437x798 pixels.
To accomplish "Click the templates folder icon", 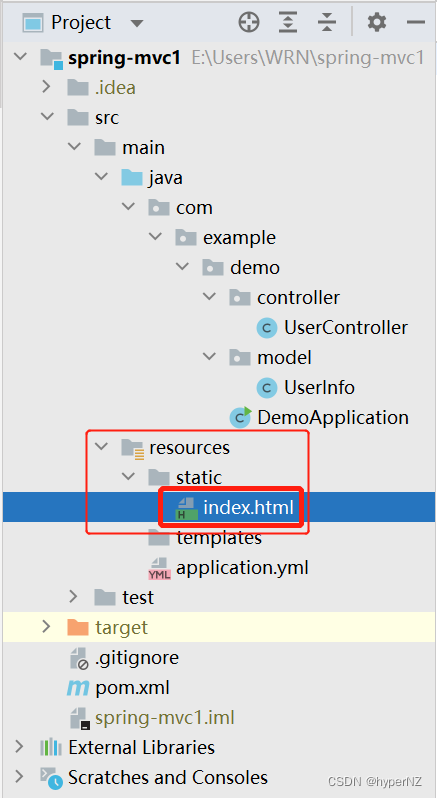I will [x=159, y=538].
